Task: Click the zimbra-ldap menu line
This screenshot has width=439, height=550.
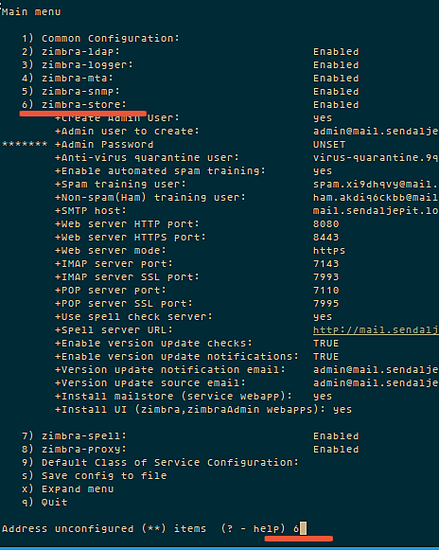Action: tap(190, 52)
